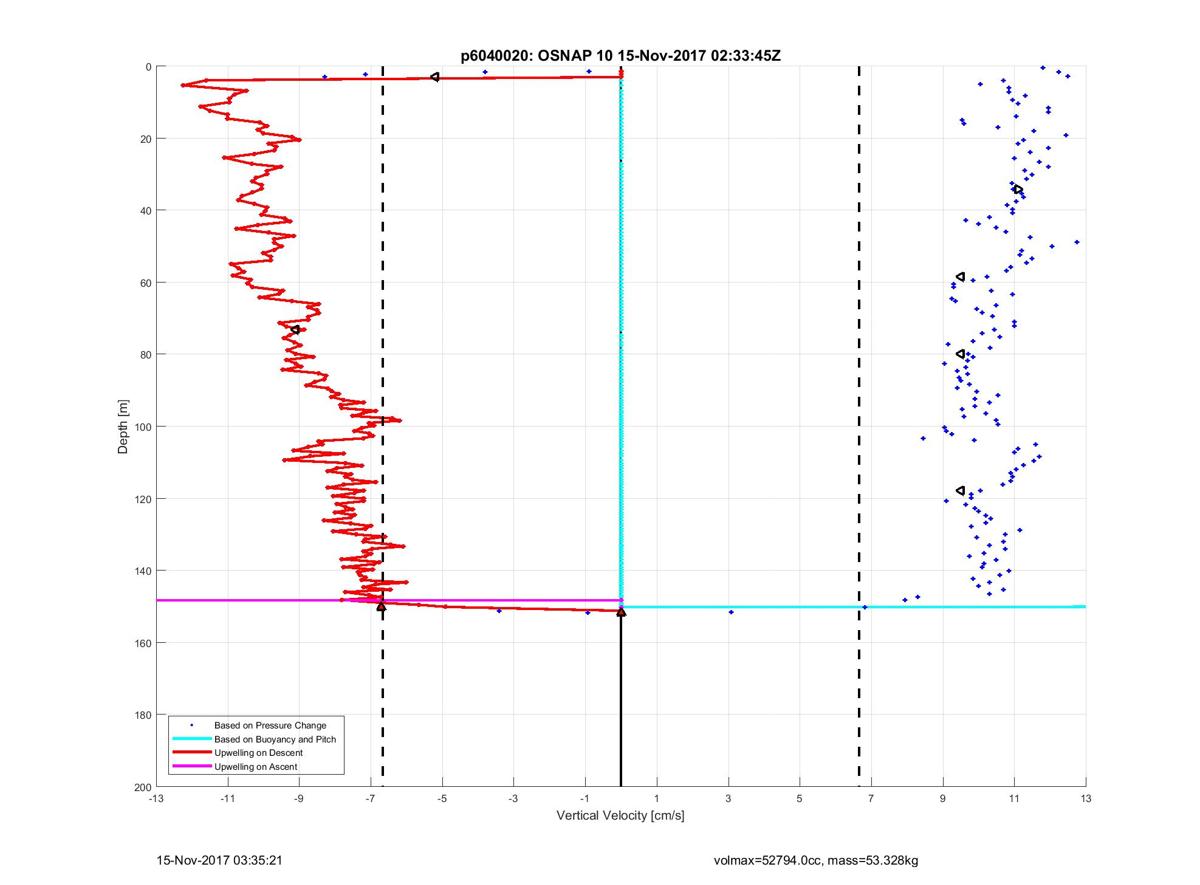Click the x-axis tick label 7
This screenshot has width=1200, height=885.
[871, 799]
